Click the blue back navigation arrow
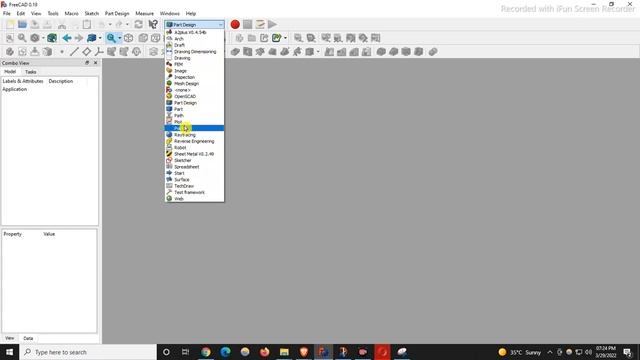 [x=67, y=38]
